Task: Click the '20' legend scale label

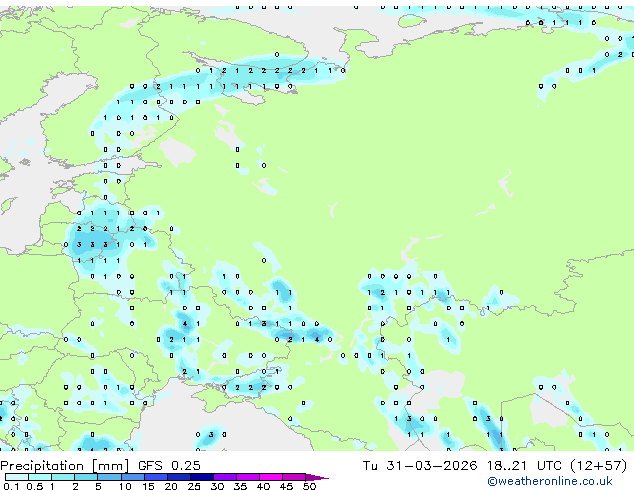Action: coord(171,486)
